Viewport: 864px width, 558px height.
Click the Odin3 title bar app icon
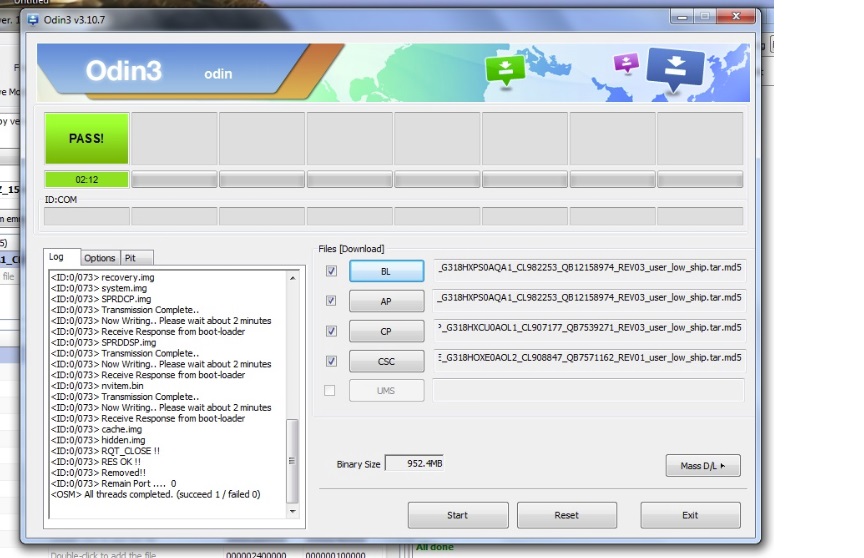click(x=33, y=20)
